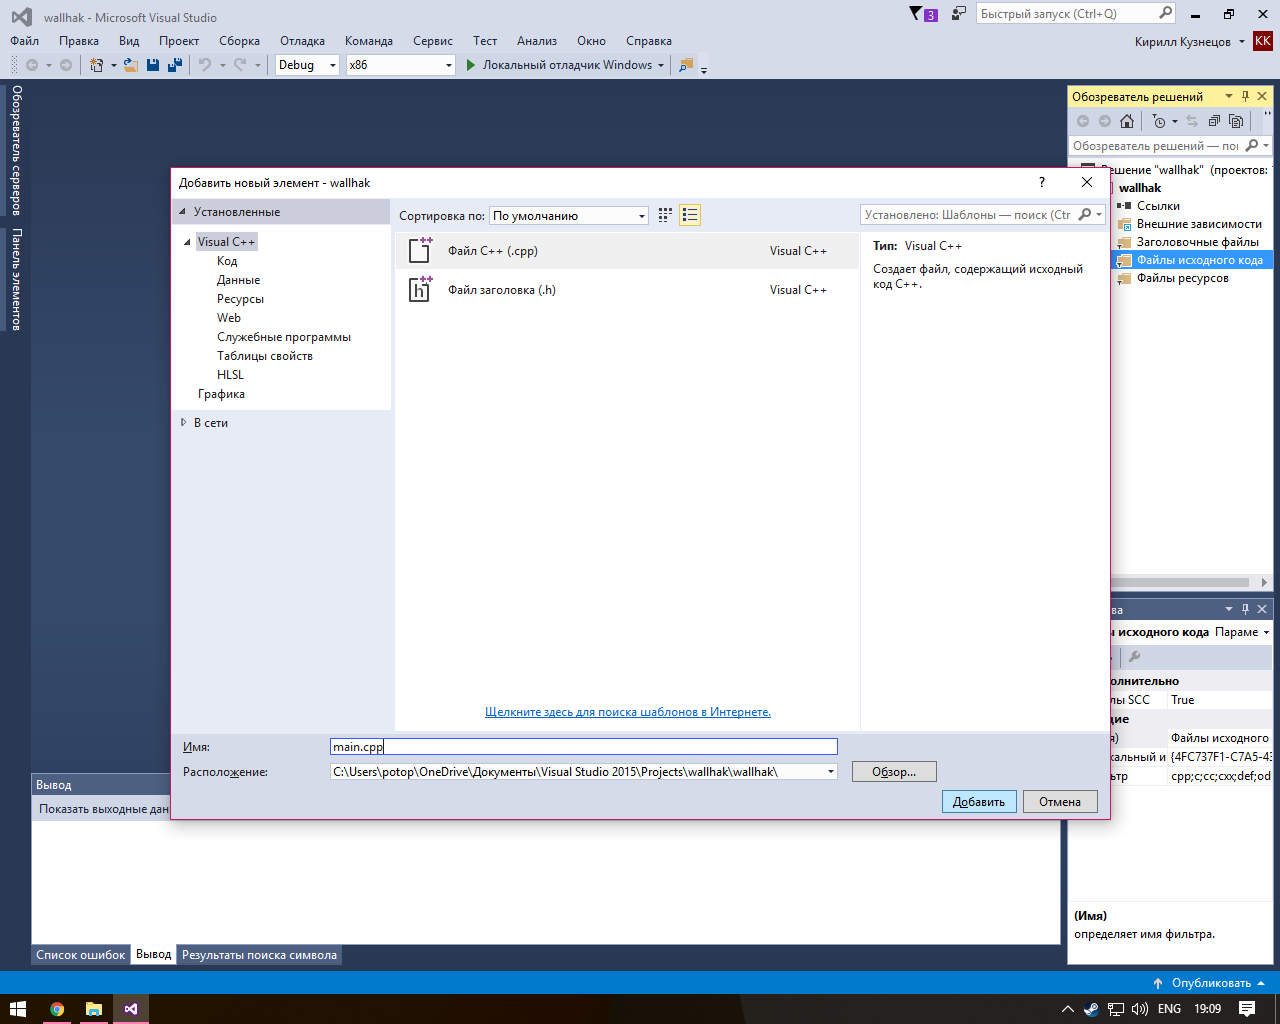This screenshot has width=1280, height=1024.
Task: Open the Отладка menu
Action: click(302, 41)
